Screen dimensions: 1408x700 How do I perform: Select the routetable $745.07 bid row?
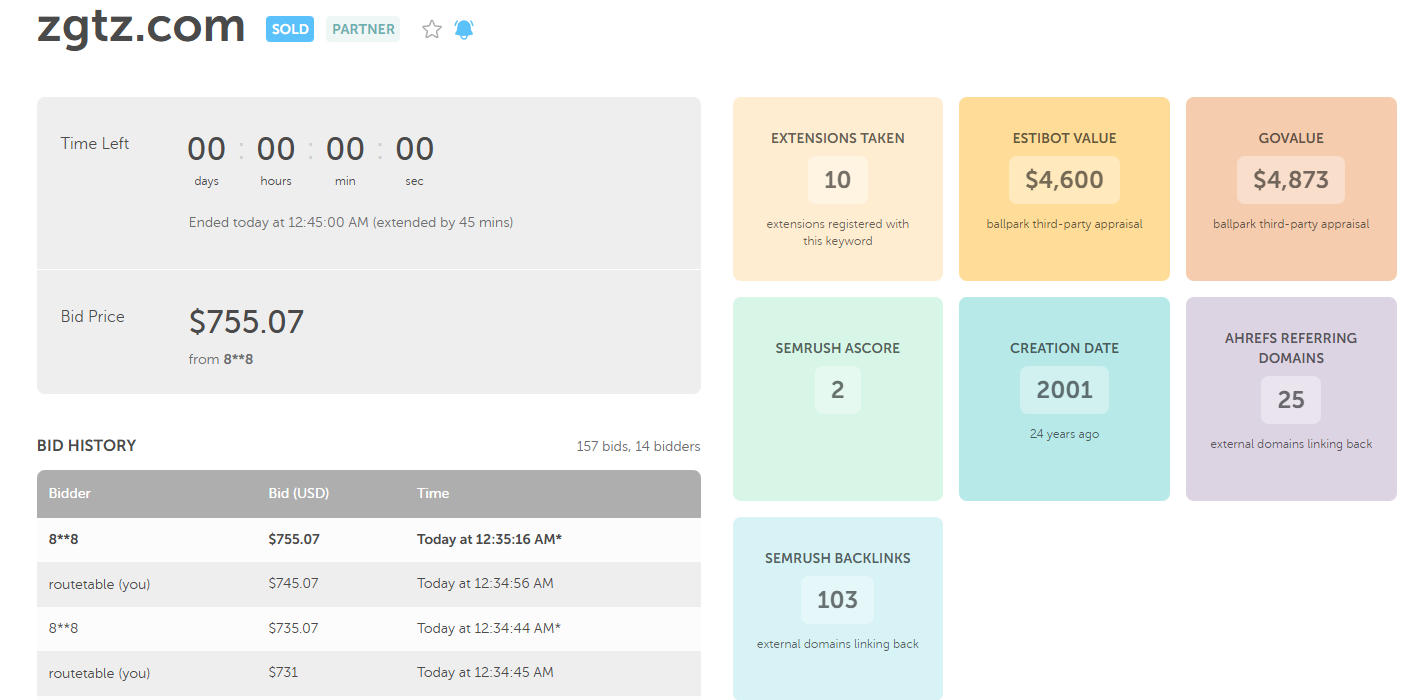coord(368,583)
